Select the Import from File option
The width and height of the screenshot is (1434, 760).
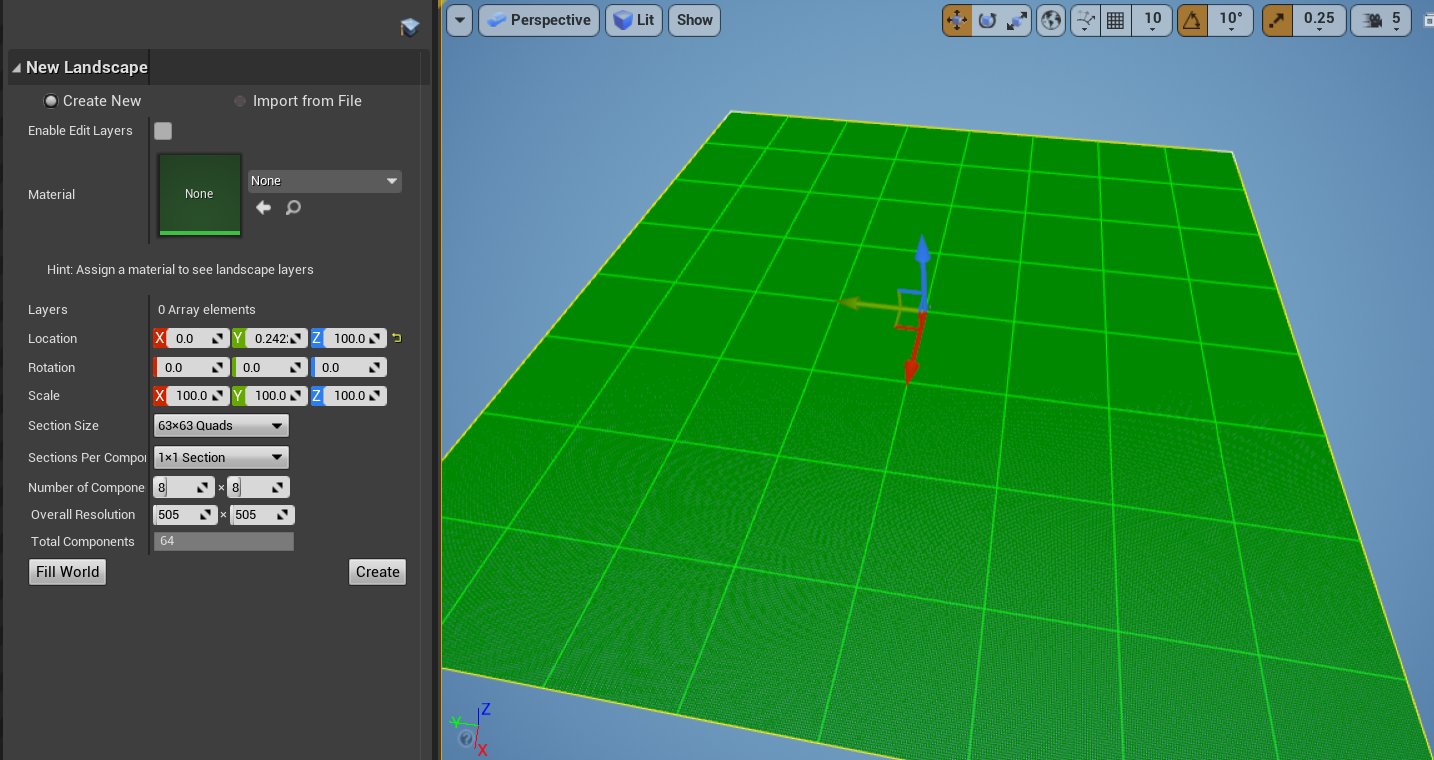tap(298, 101)
